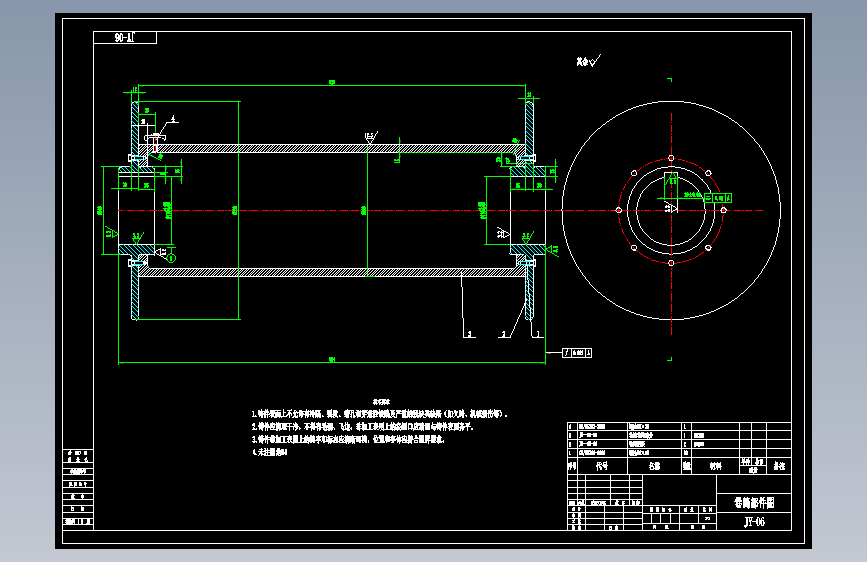Click the bottommost bolt hole on the red bolt circle
The height and width of the screenshot is (562, 867).
(x=671, y=263)
